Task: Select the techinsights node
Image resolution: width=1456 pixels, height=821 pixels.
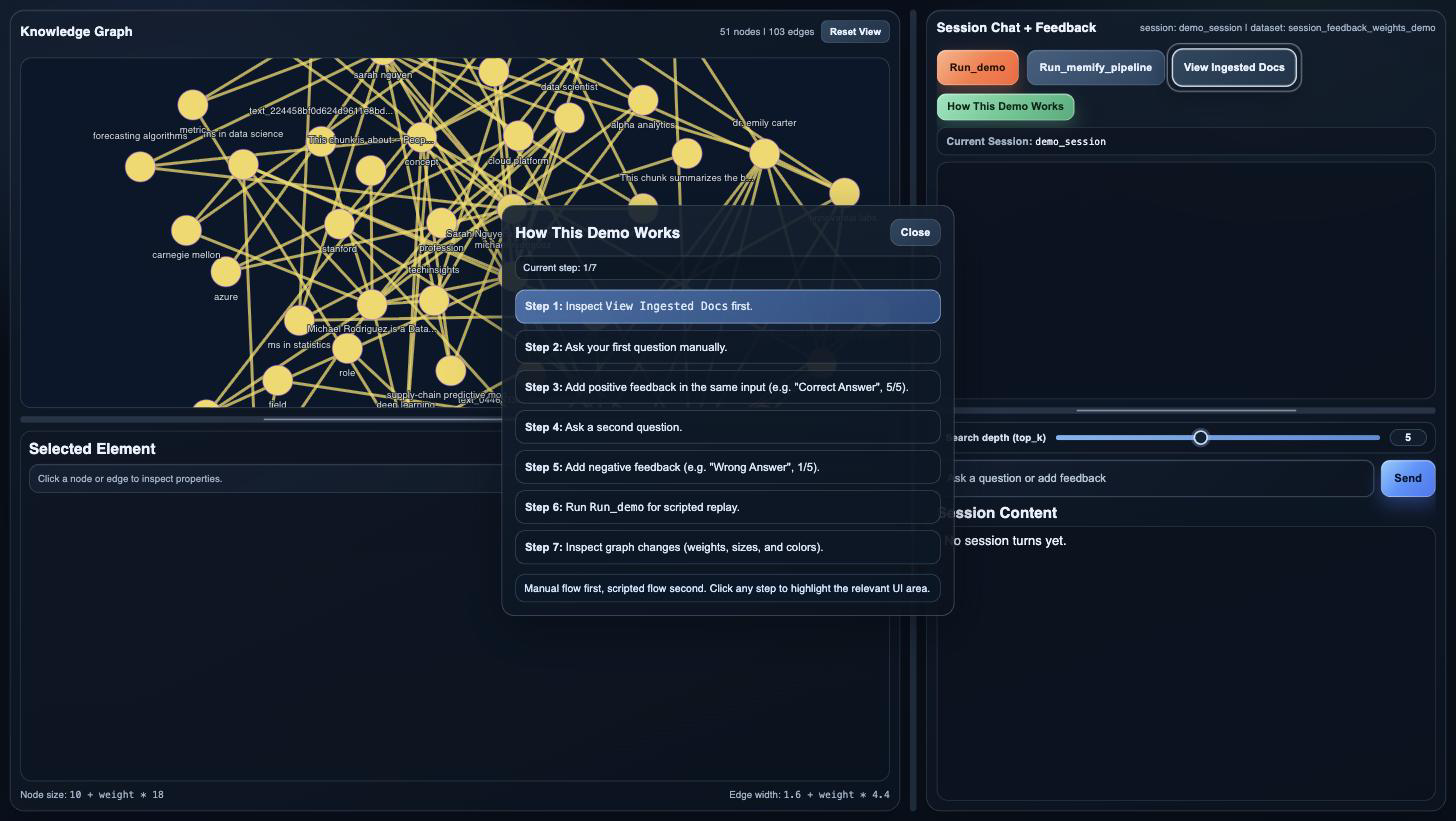Action: (434, 299)
